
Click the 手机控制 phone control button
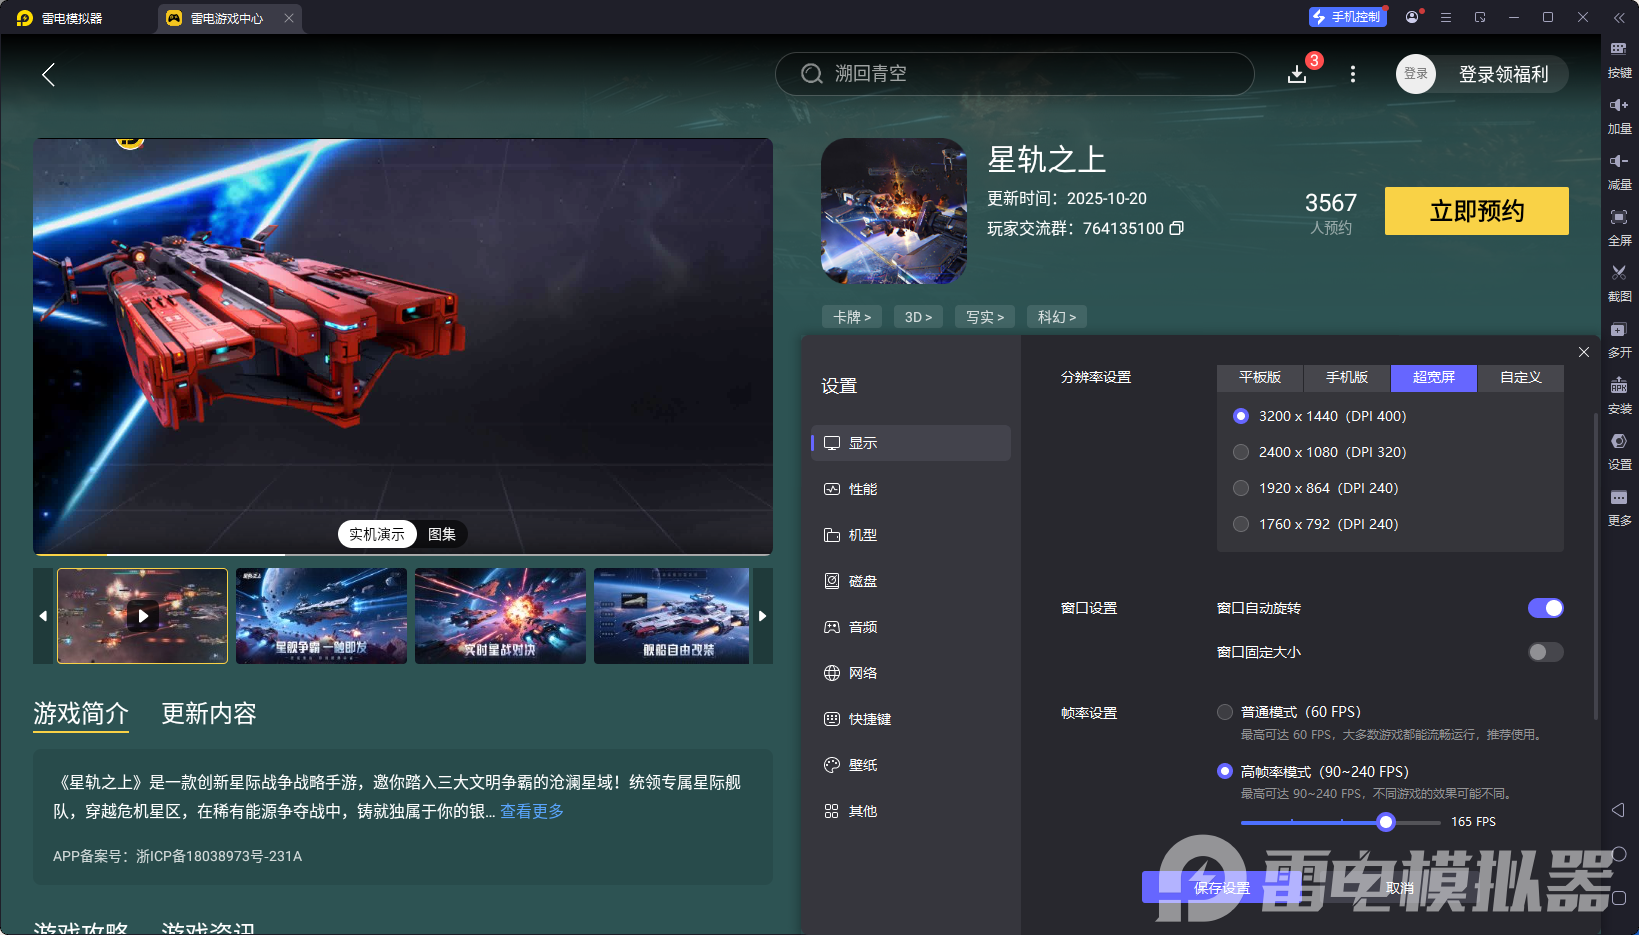click(1347, 17)
